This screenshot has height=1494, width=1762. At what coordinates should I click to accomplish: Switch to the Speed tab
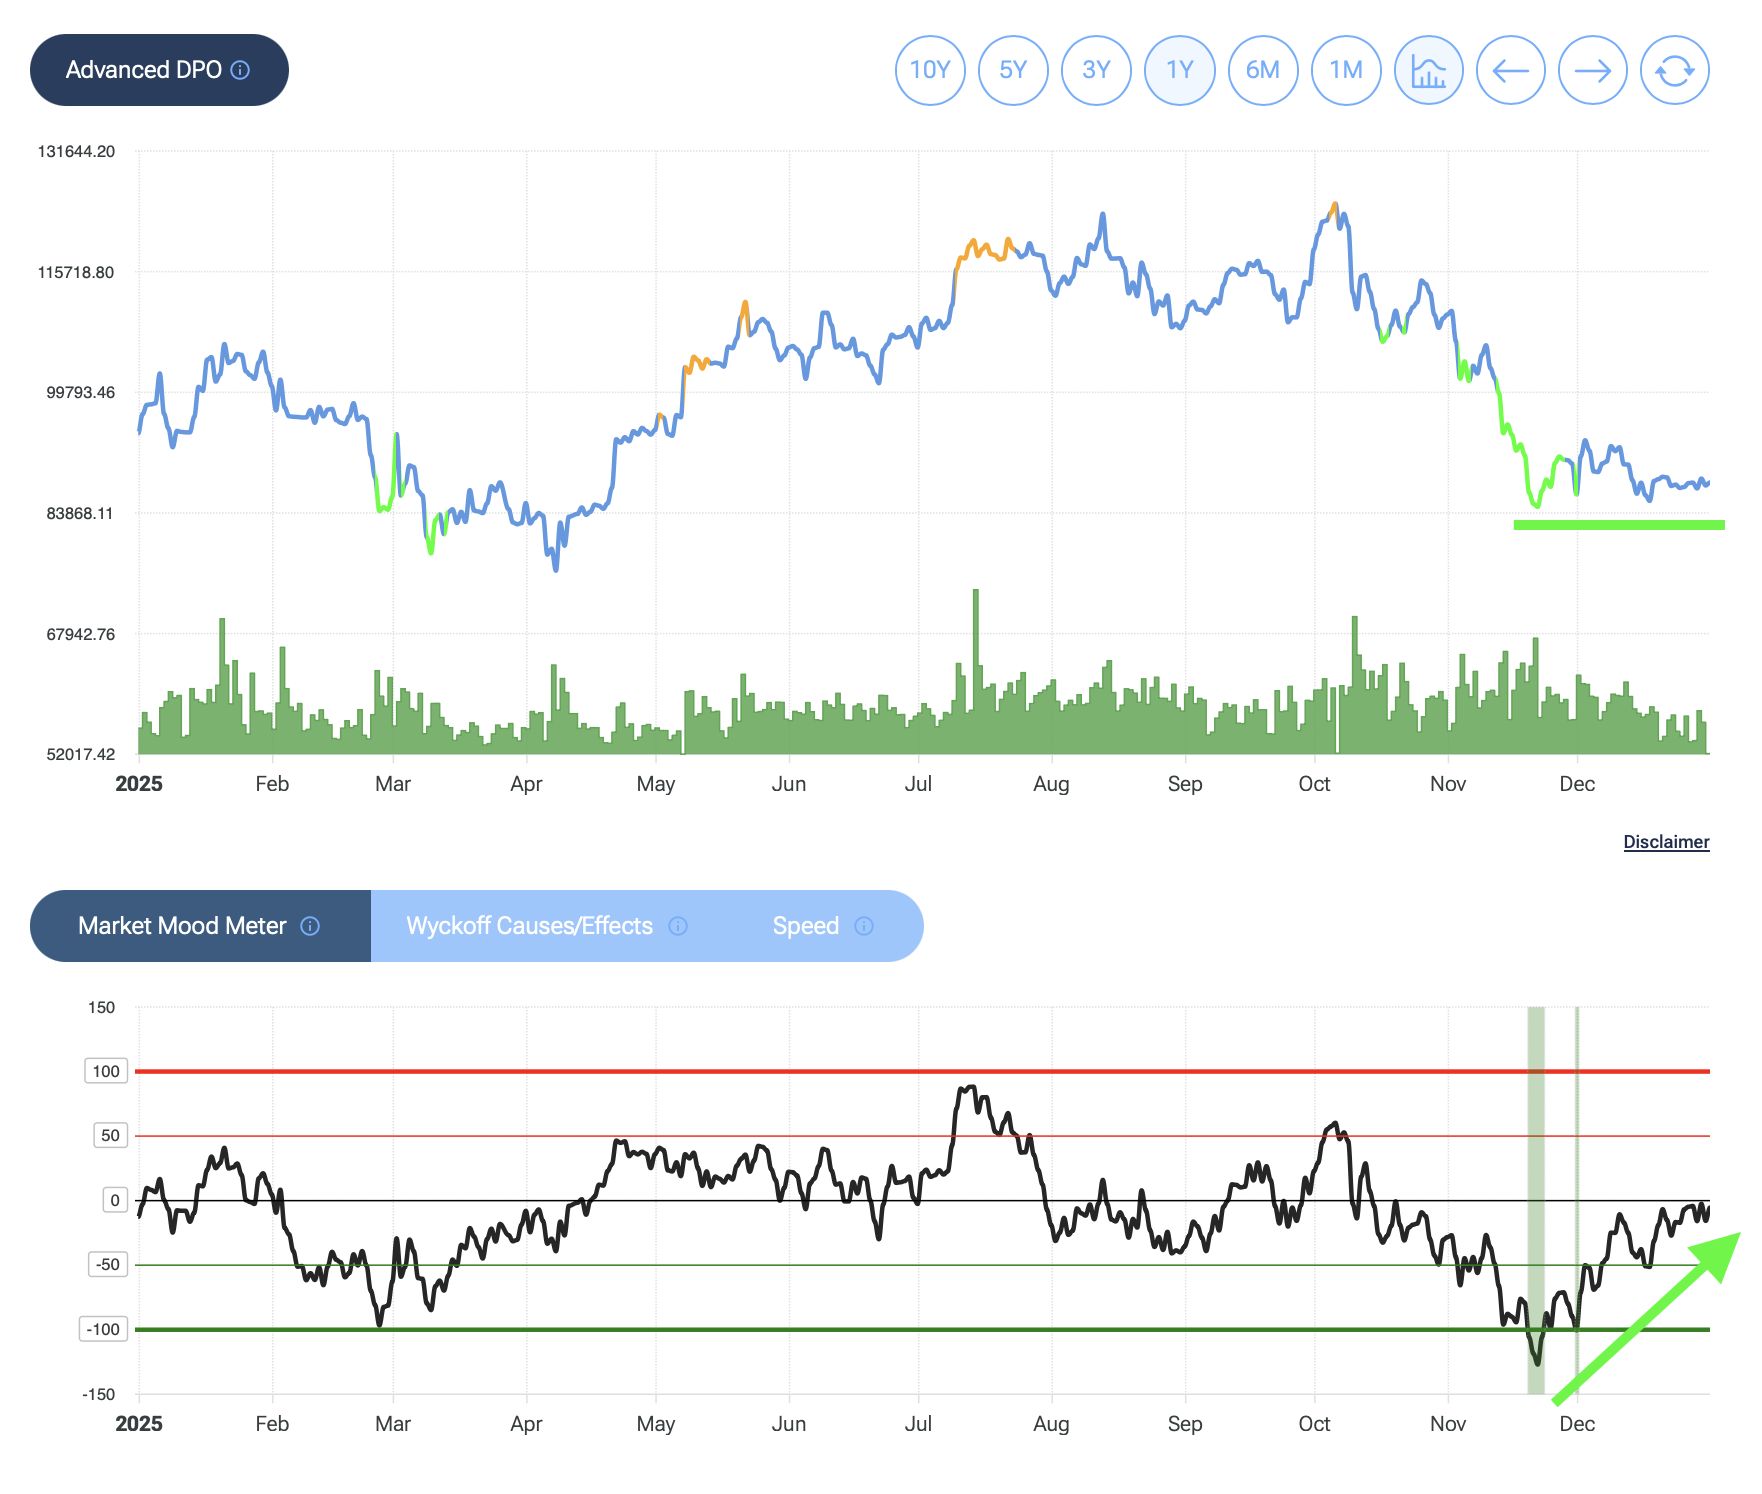tap(805, 926)
